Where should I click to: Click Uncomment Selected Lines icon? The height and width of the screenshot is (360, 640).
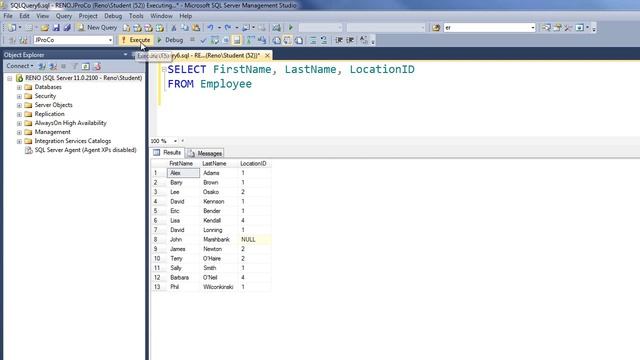point(324,40)
